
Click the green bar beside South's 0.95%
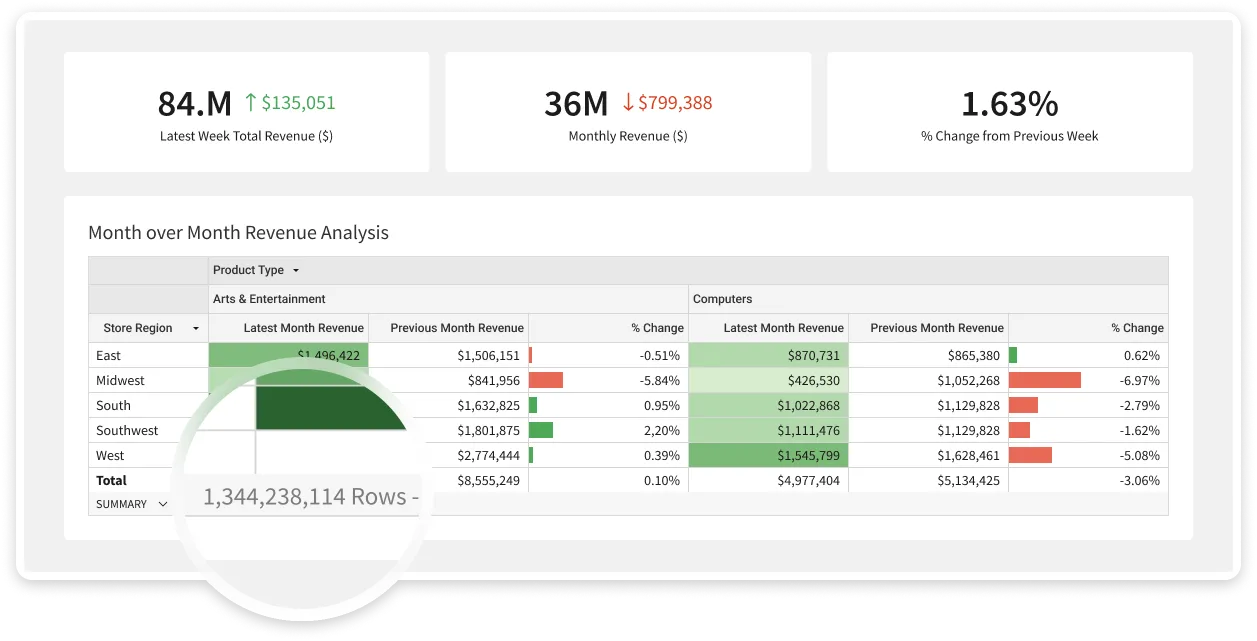point(534,405)
